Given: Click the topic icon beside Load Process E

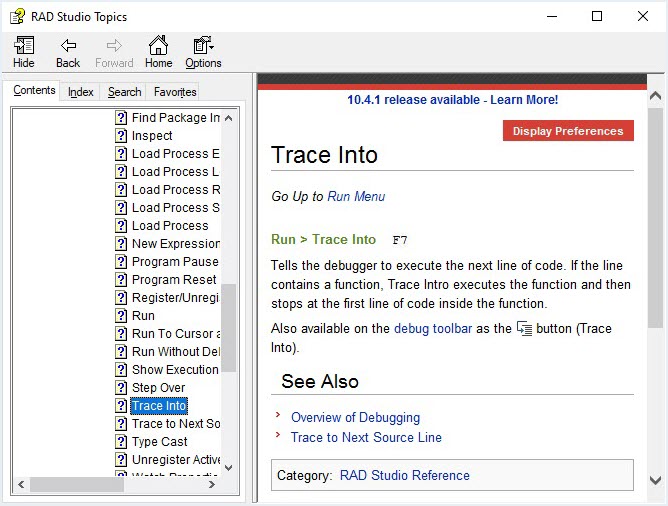Looking at the screenshot, I should pos(121,153).
